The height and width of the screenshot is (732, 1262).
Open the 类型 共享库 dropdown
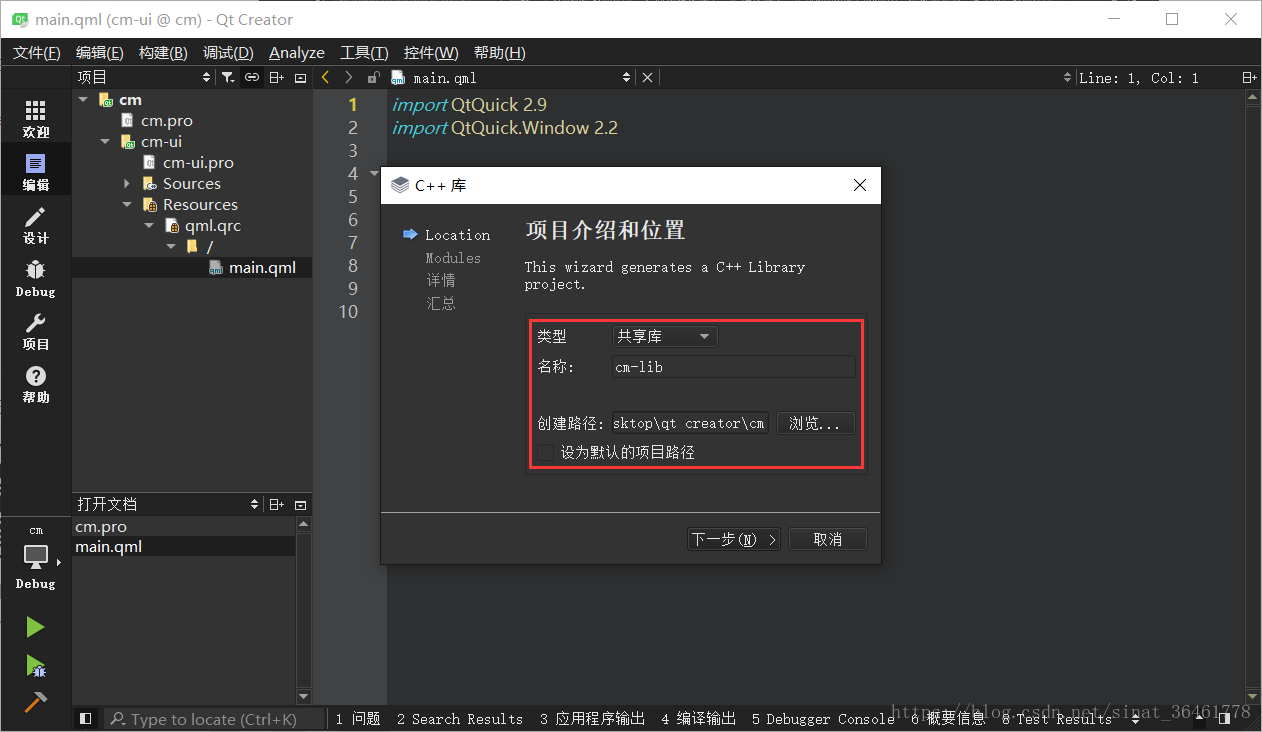click(665, 337)
